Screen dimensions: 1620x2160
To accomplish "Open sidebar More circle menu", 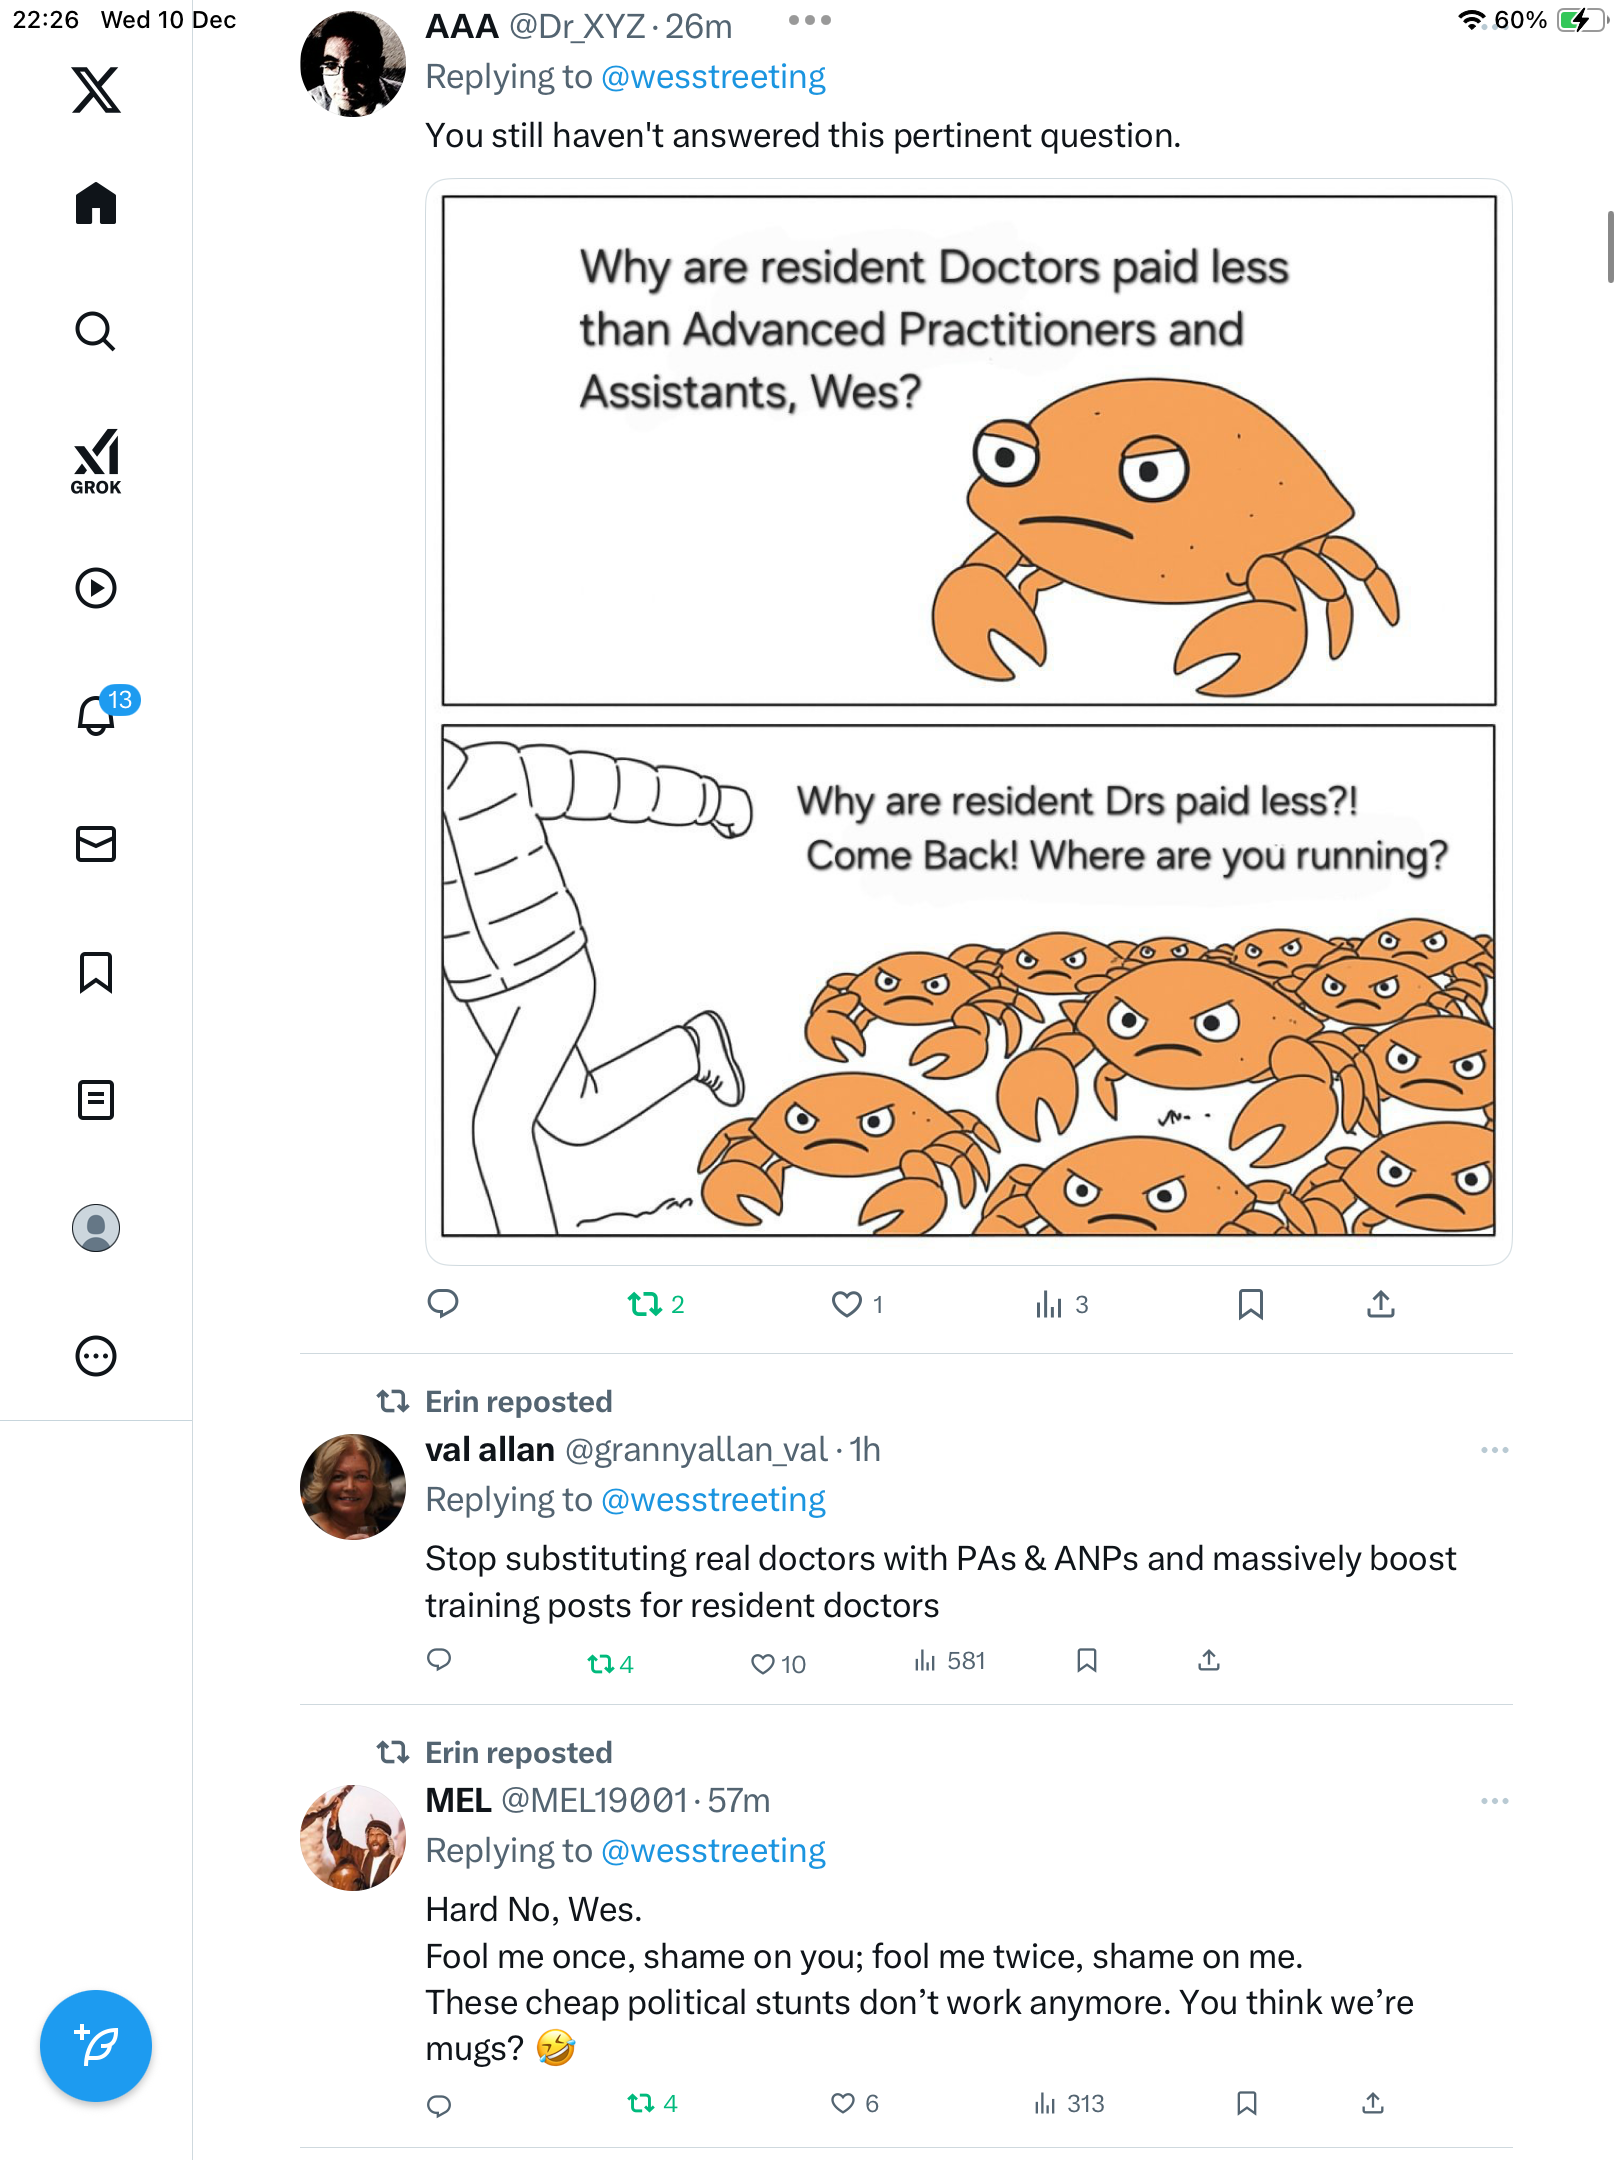I will click(x=96, y=1356).
